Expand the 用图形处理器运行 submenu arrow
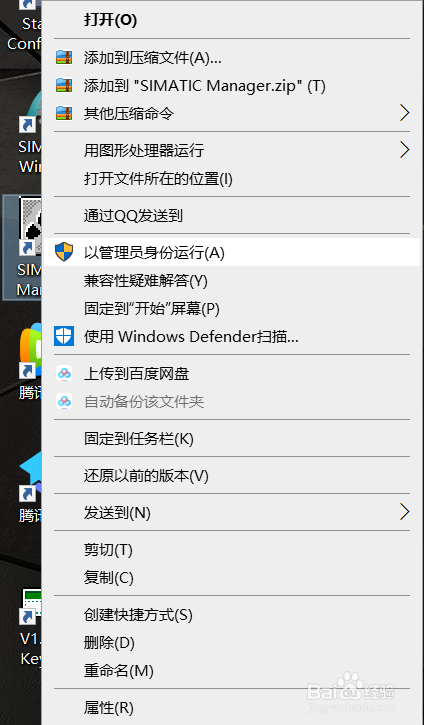The width and height of the screenshot is (424, 725). point(405,150)
